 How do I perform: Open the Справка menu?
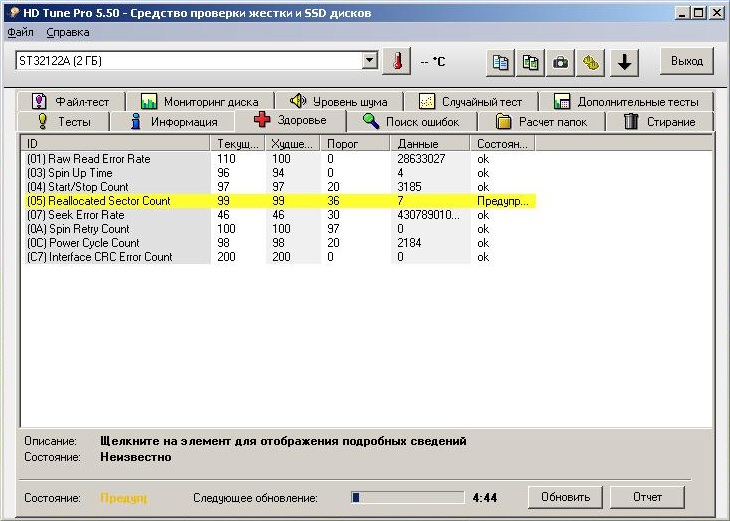coord(68,33)
